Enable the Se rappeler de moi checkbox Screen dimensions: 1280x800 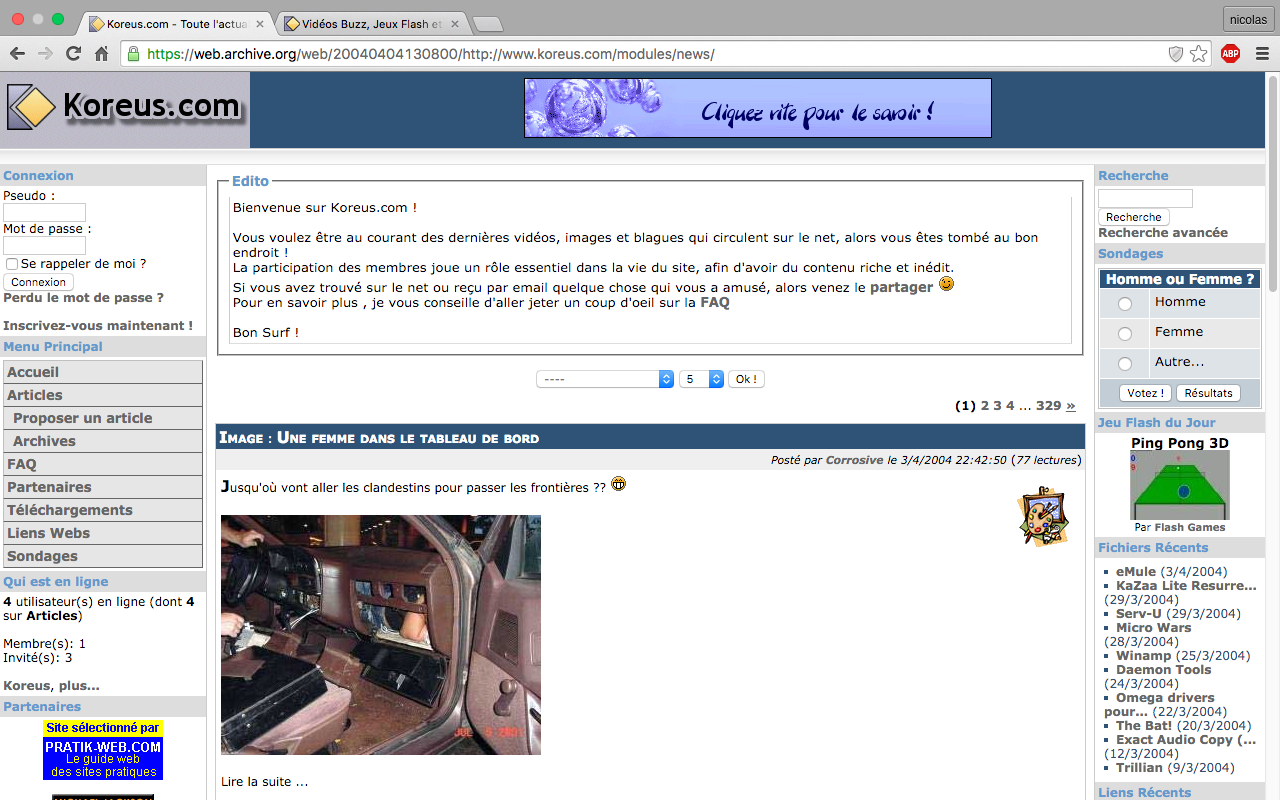click(x=12, y=264)
